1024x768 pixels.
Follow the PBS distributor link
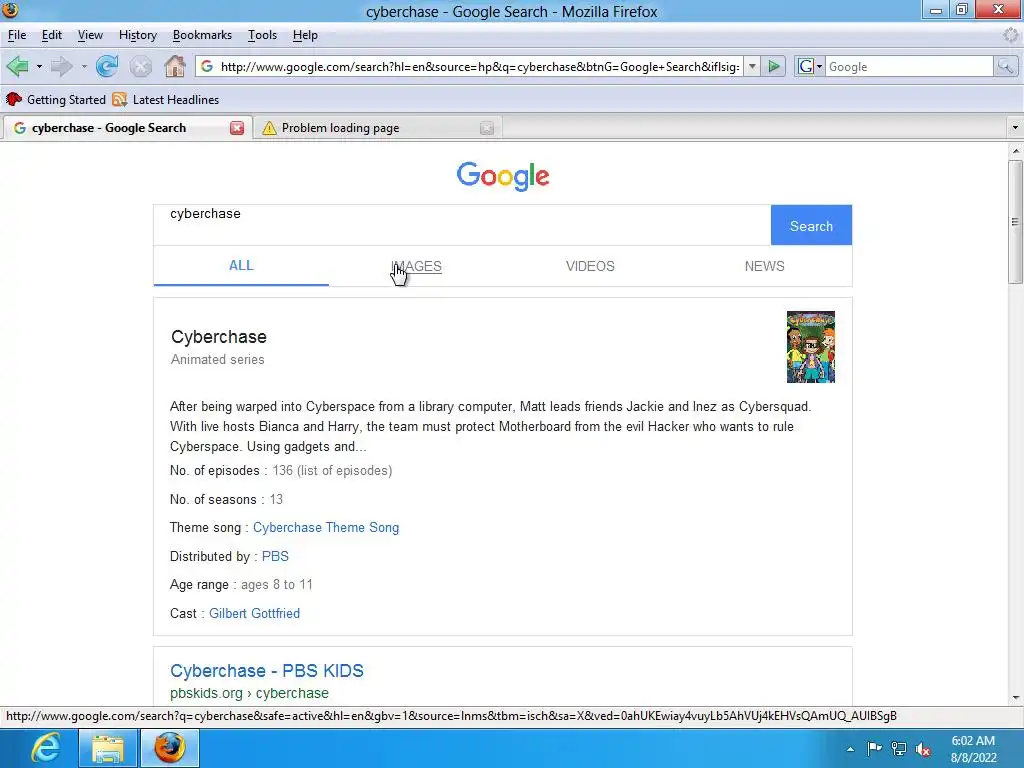[x=275, y=556]
